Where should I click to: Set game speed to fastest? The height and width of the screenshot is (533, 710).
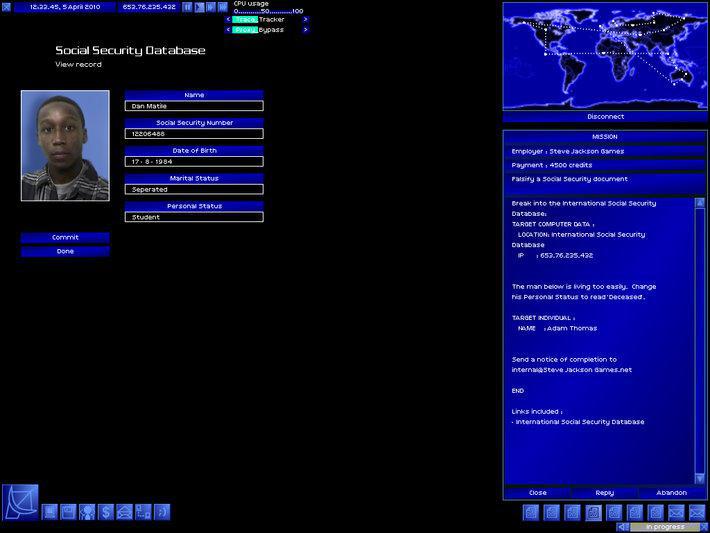pos(223,7)
